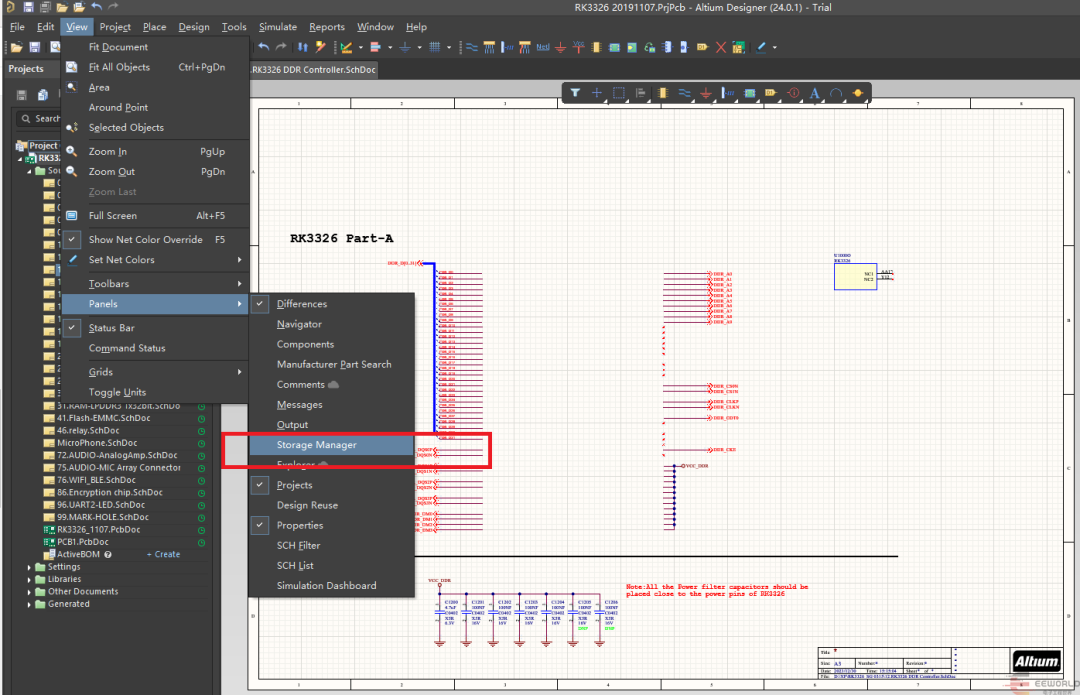Open the pen color dropdown in the toolbar
Image resolution: width=1080 pixels, height=695 pixels.
tap(774, 47)
